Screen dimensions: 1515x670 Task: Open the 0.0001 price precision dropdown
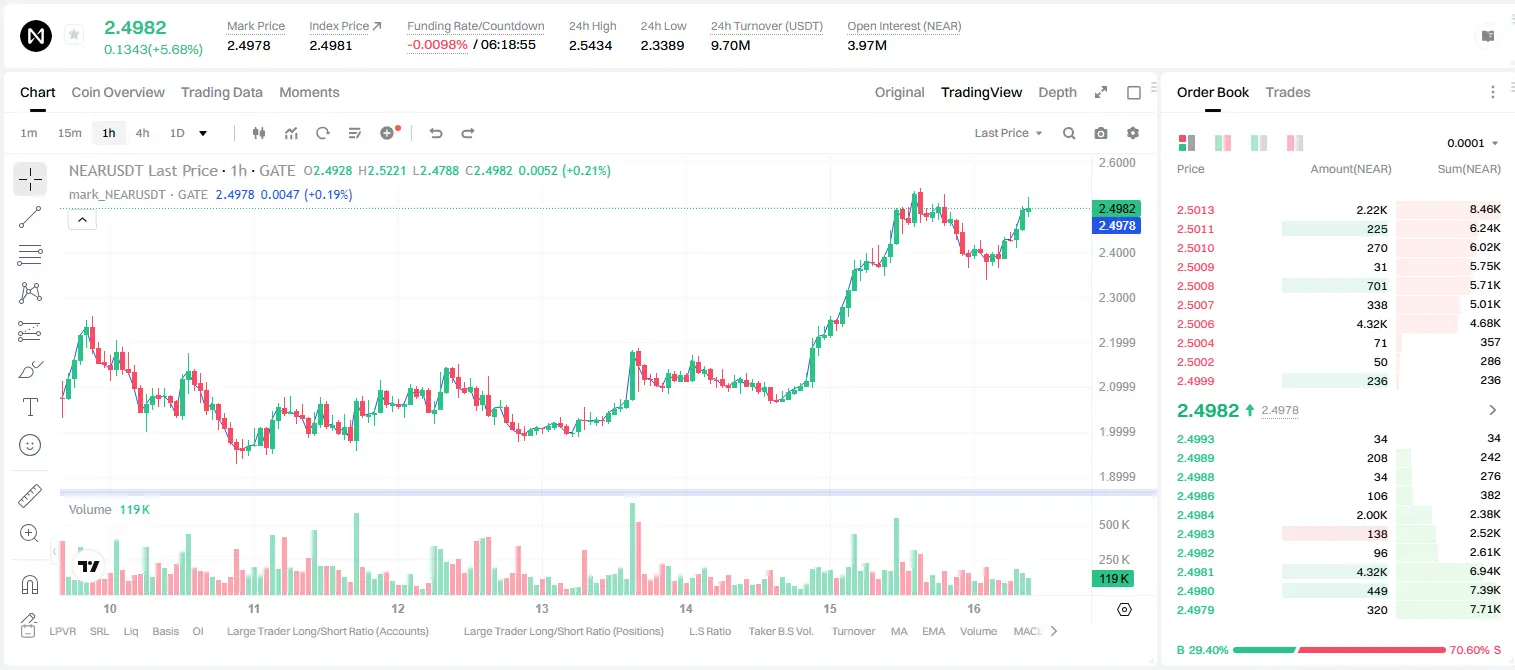click(x=1472, y=143)
